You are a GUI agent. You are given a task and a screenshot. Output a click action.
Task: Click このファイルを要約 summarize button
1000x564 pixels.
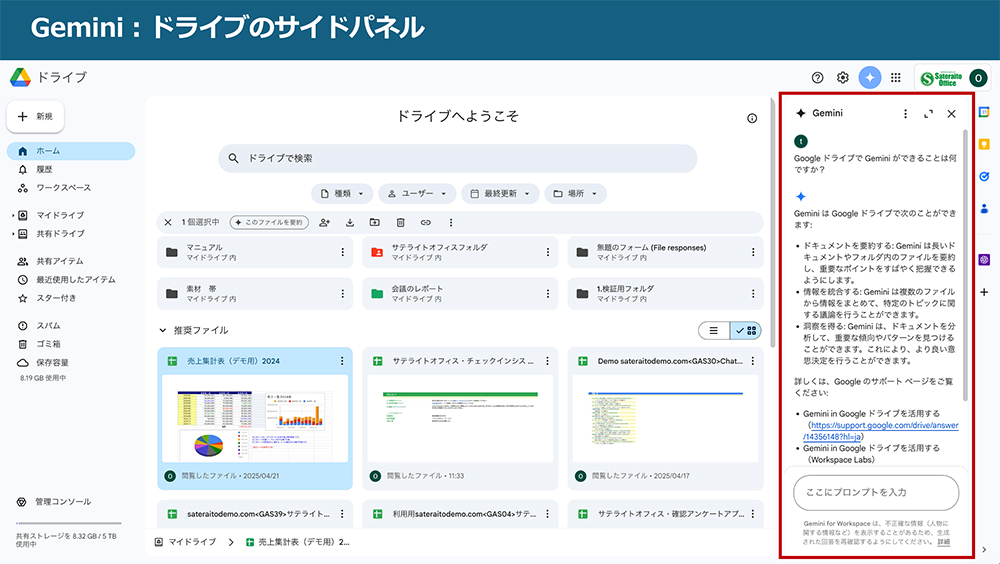click(x=269, y=222)
